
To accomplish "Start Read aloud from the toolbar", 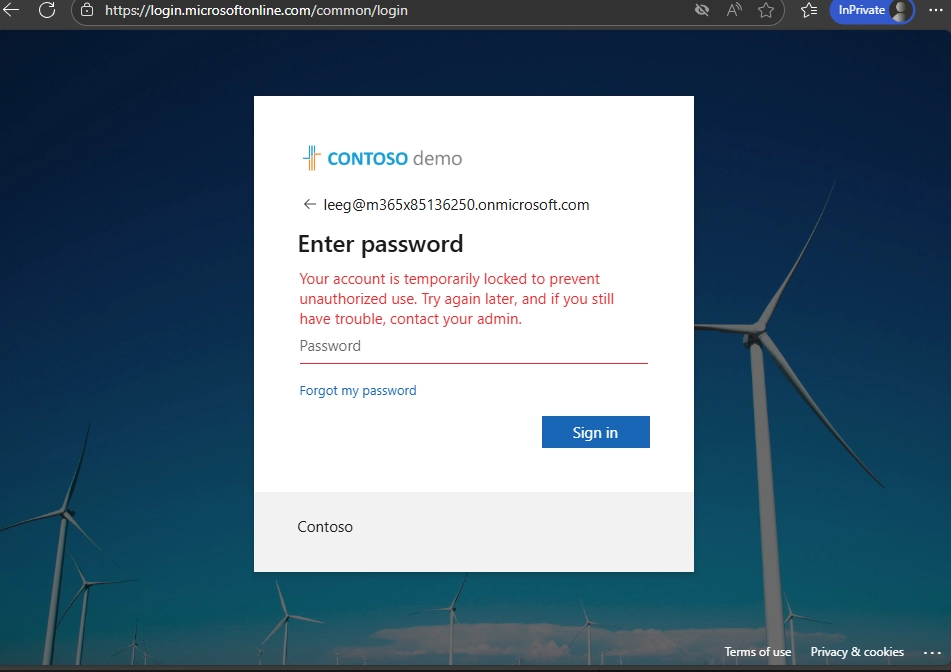I will point(734,10).
